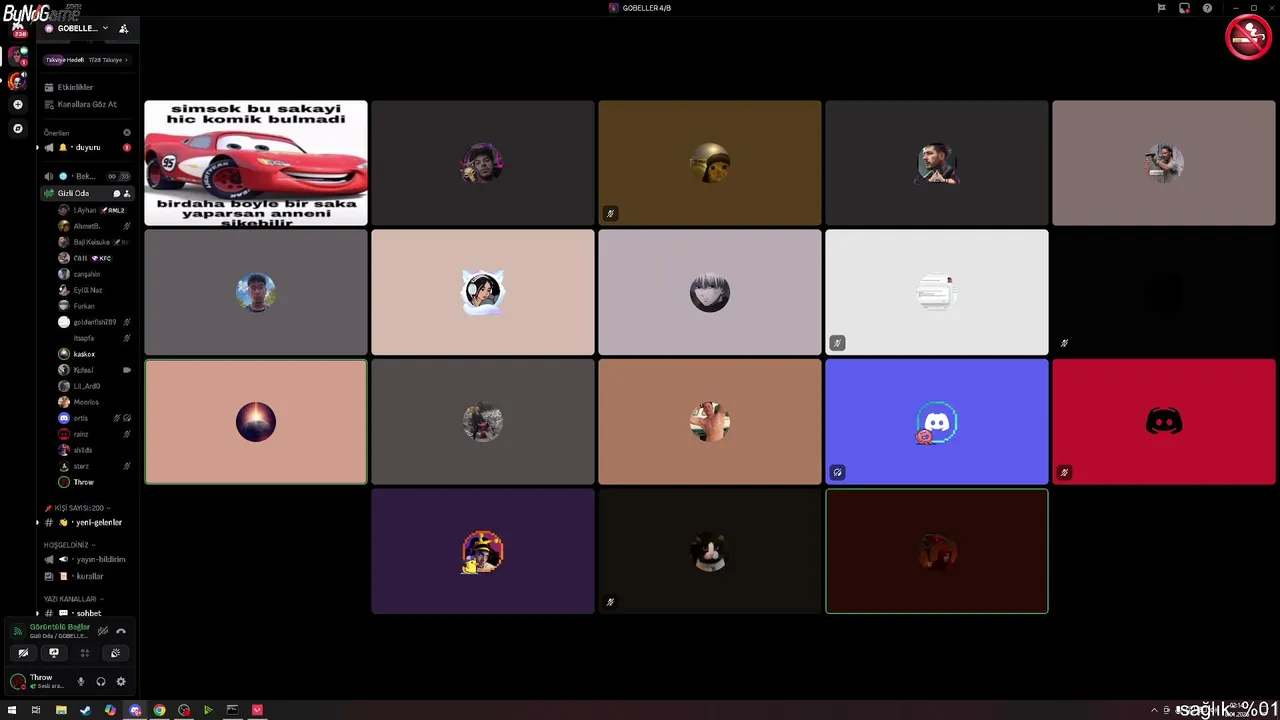Open the duyuru announcement channel
The height and width of the screenshot is (720, 1280).
[x=87, y=147]
